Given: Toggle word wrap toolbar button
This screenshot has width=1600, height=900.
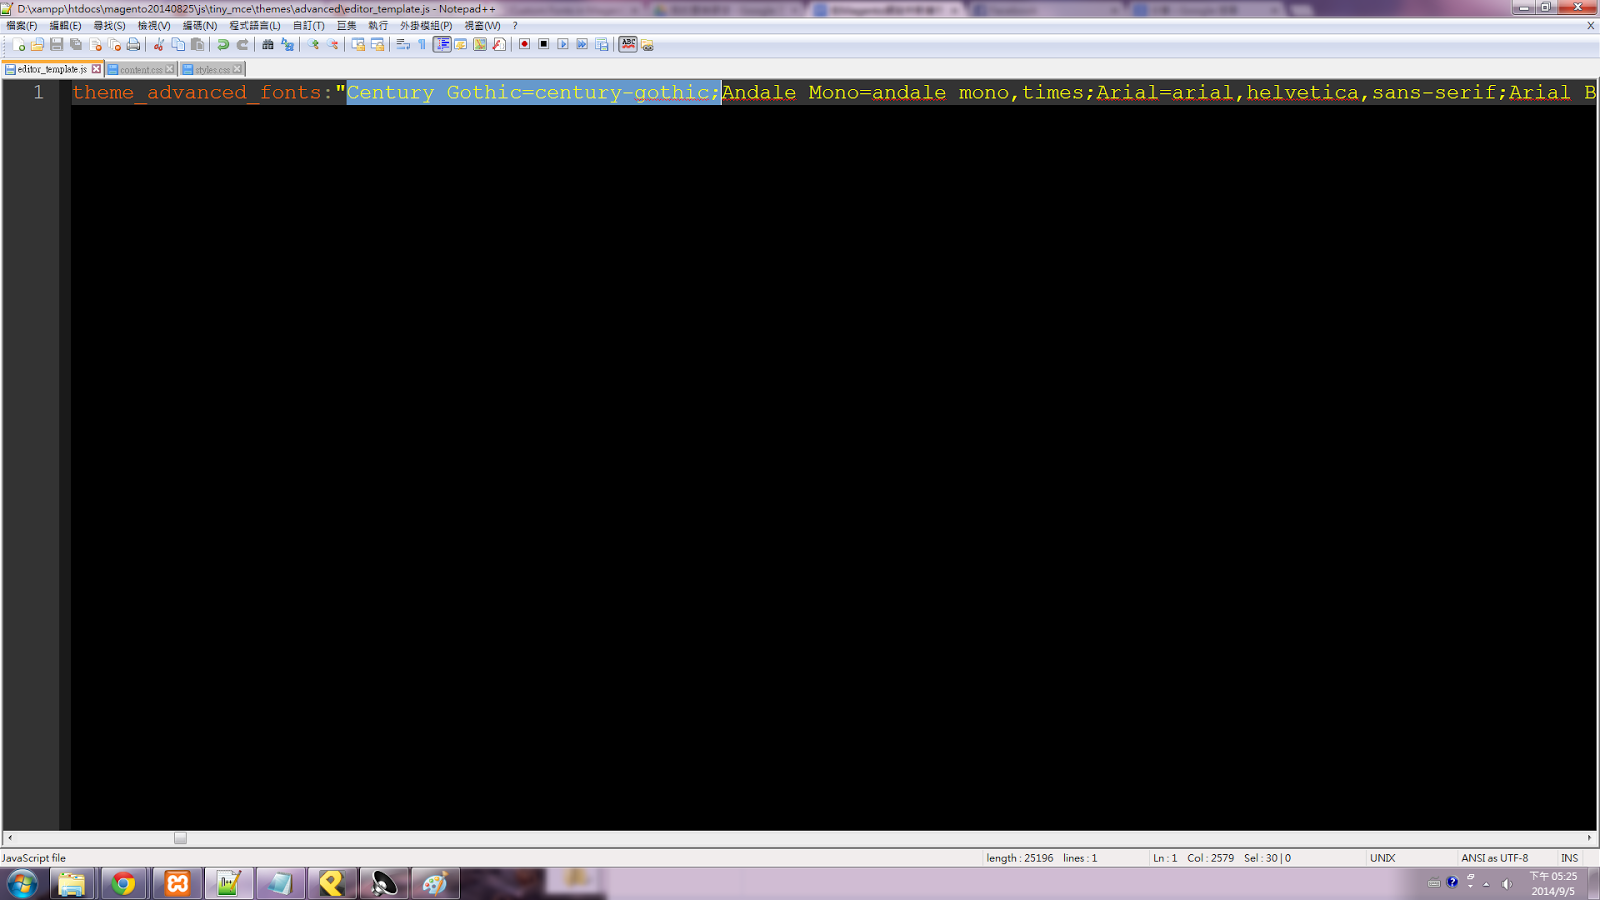Looking at the screenshot, I should pos(403,45).
